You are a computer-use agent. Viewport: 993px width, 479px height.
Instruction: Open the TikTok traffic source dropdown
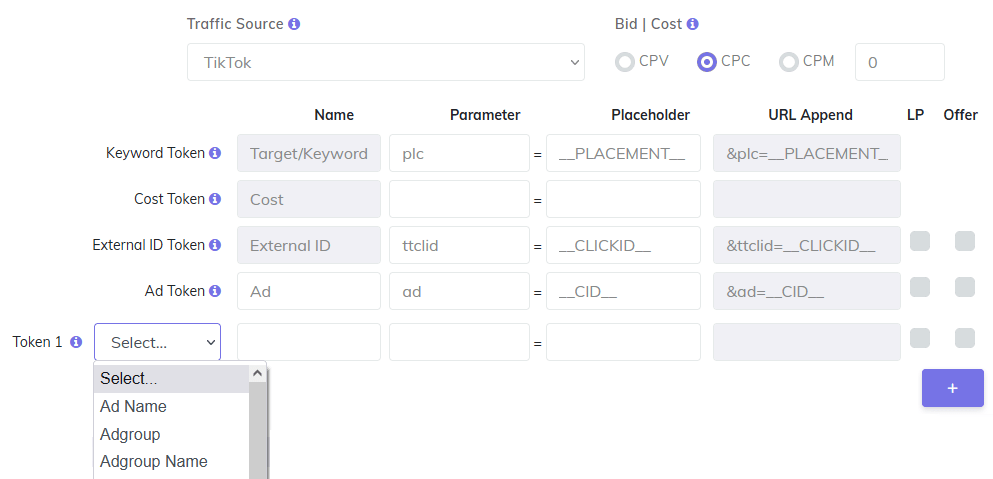386,62
